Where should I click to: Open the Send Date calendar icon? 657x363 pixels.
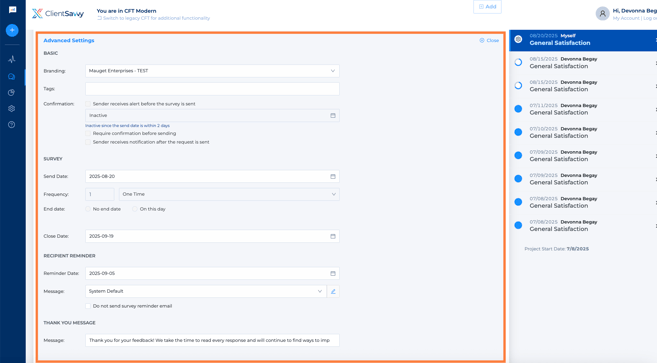point(333,176)
